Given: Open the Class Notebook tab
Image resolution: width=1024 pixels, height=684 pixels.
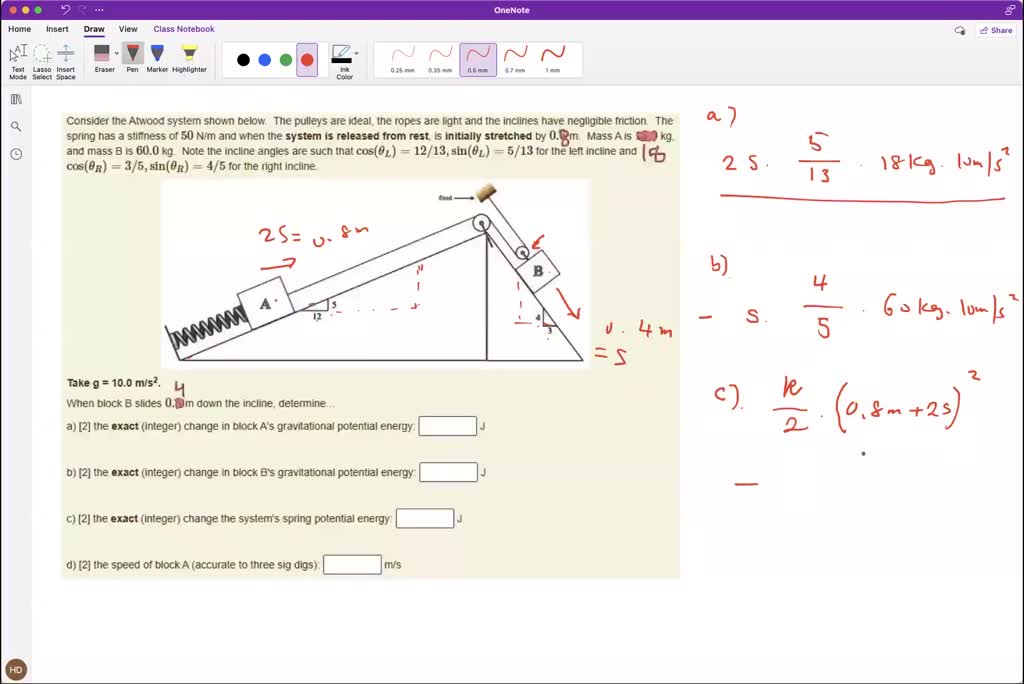Looking at the screenshot, I should click(184, 29).
